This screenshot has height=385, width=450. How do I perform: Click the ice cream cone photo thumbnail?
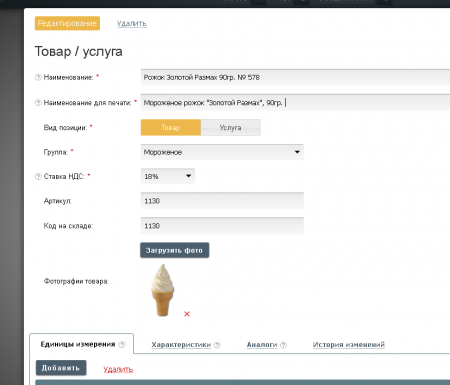point(163,290)
